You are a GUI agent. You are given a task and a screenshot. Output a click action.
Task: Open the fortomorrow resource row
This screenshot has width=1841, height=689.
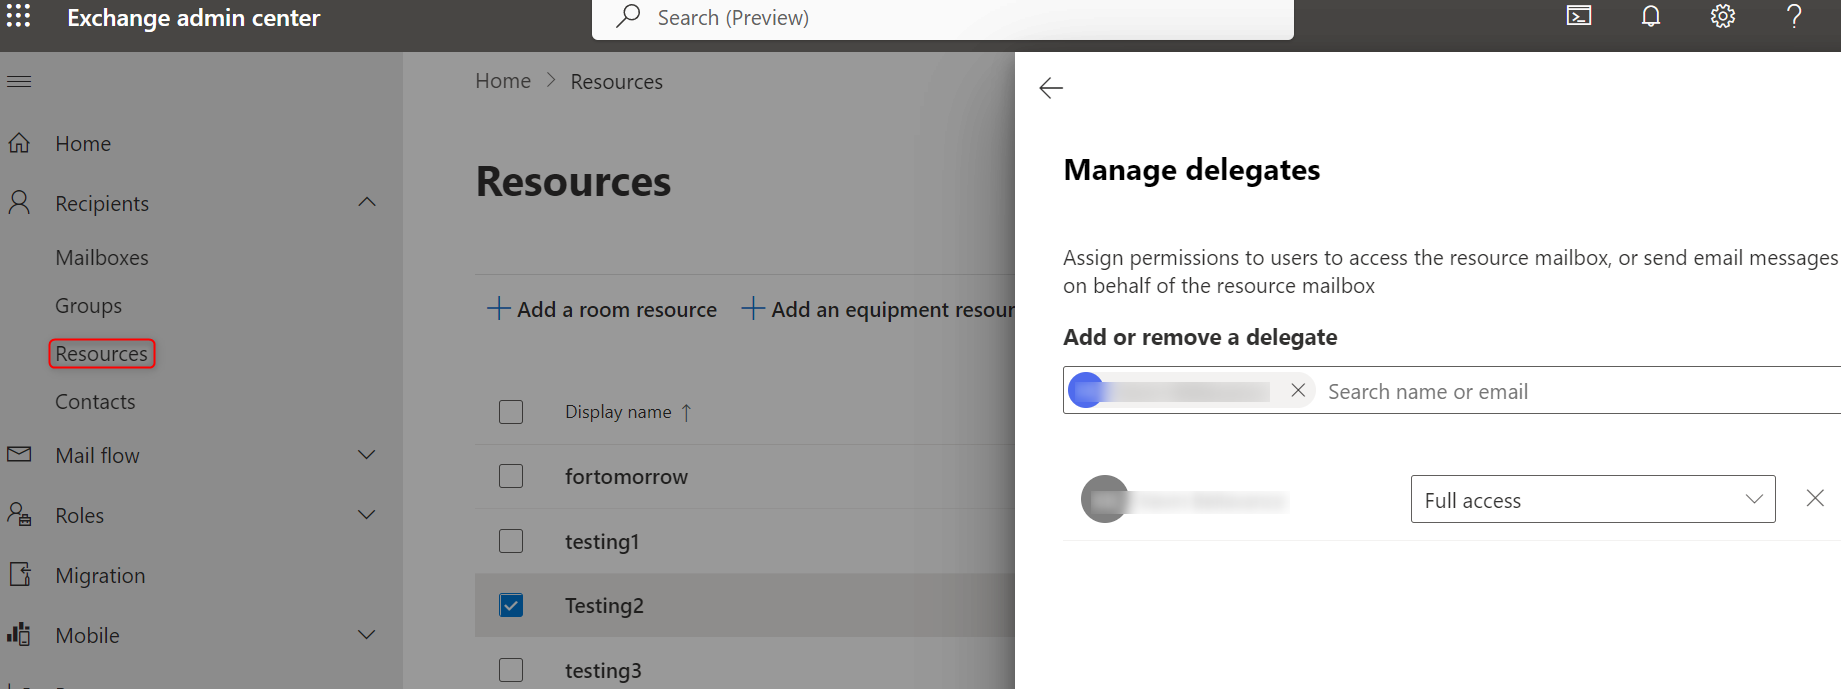point(626,477)
